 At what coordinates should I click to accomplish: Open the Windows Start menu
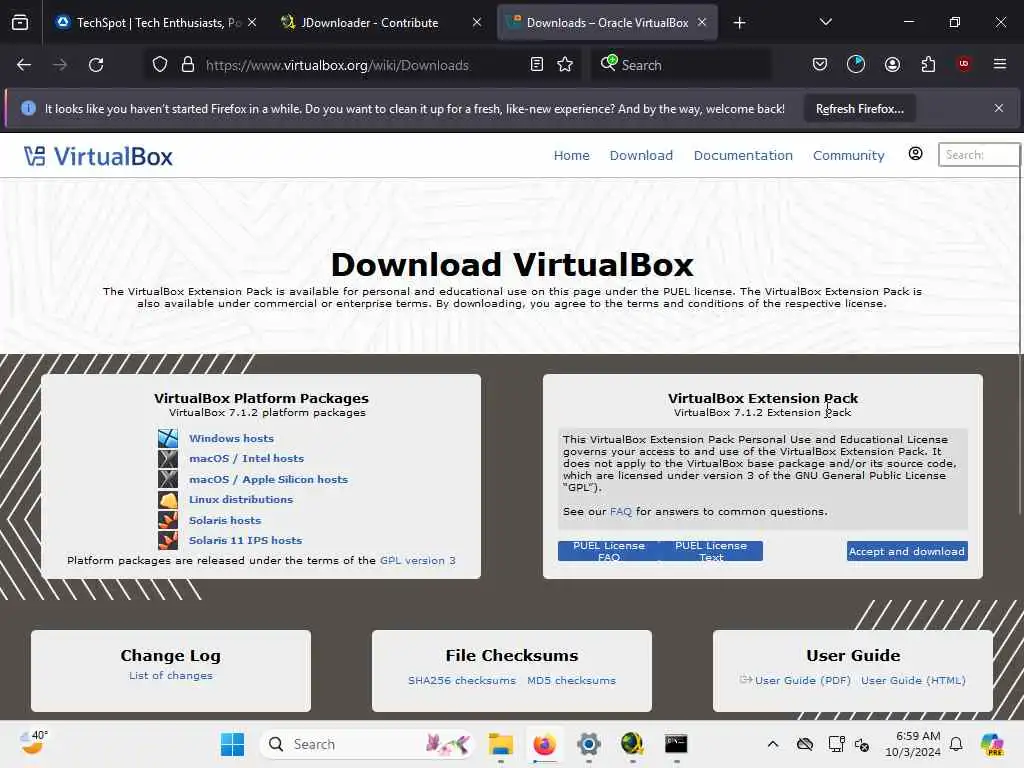pos(232,744)
